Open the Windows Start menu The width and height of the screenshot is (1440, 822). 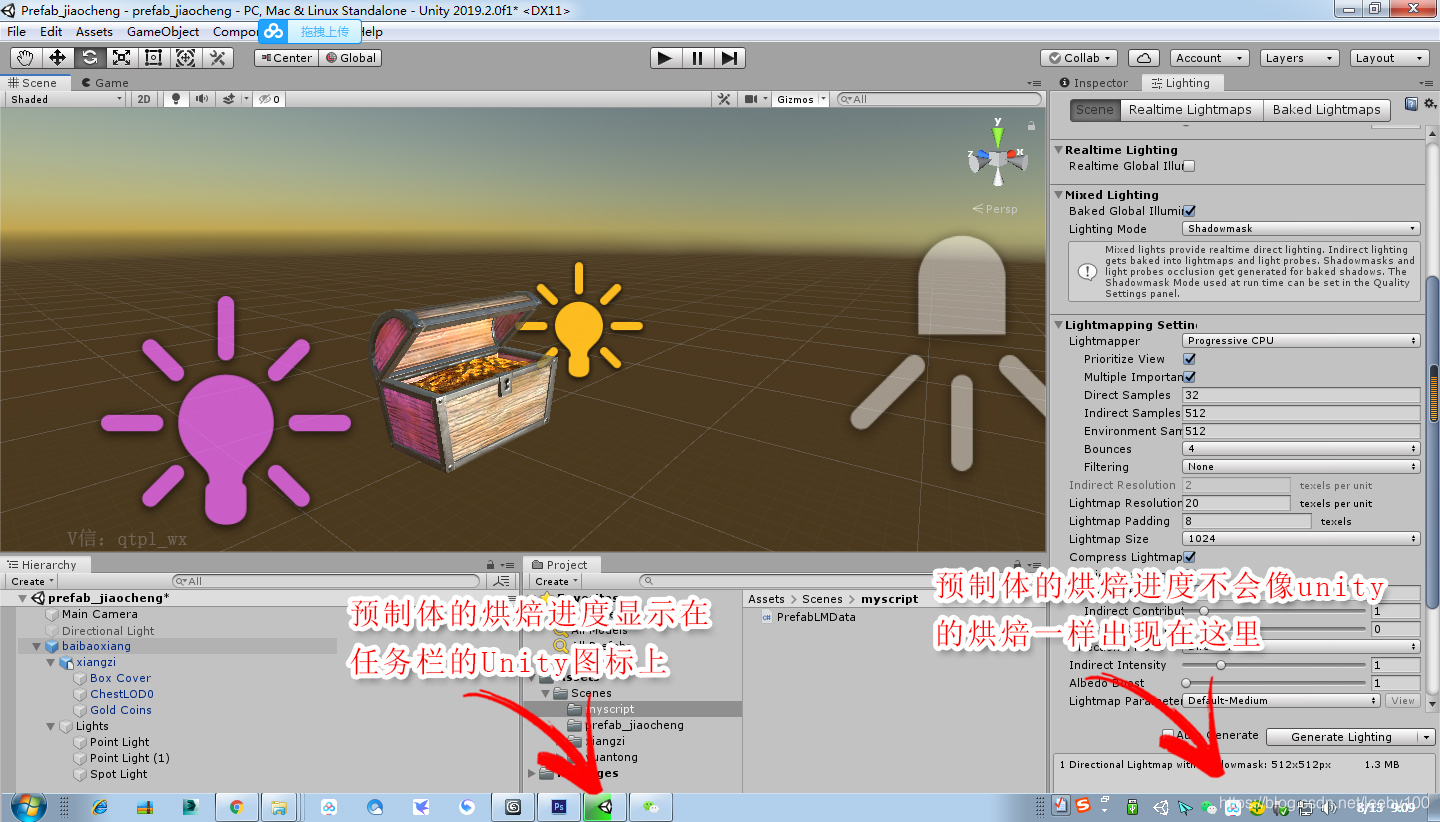coord(27,806)
